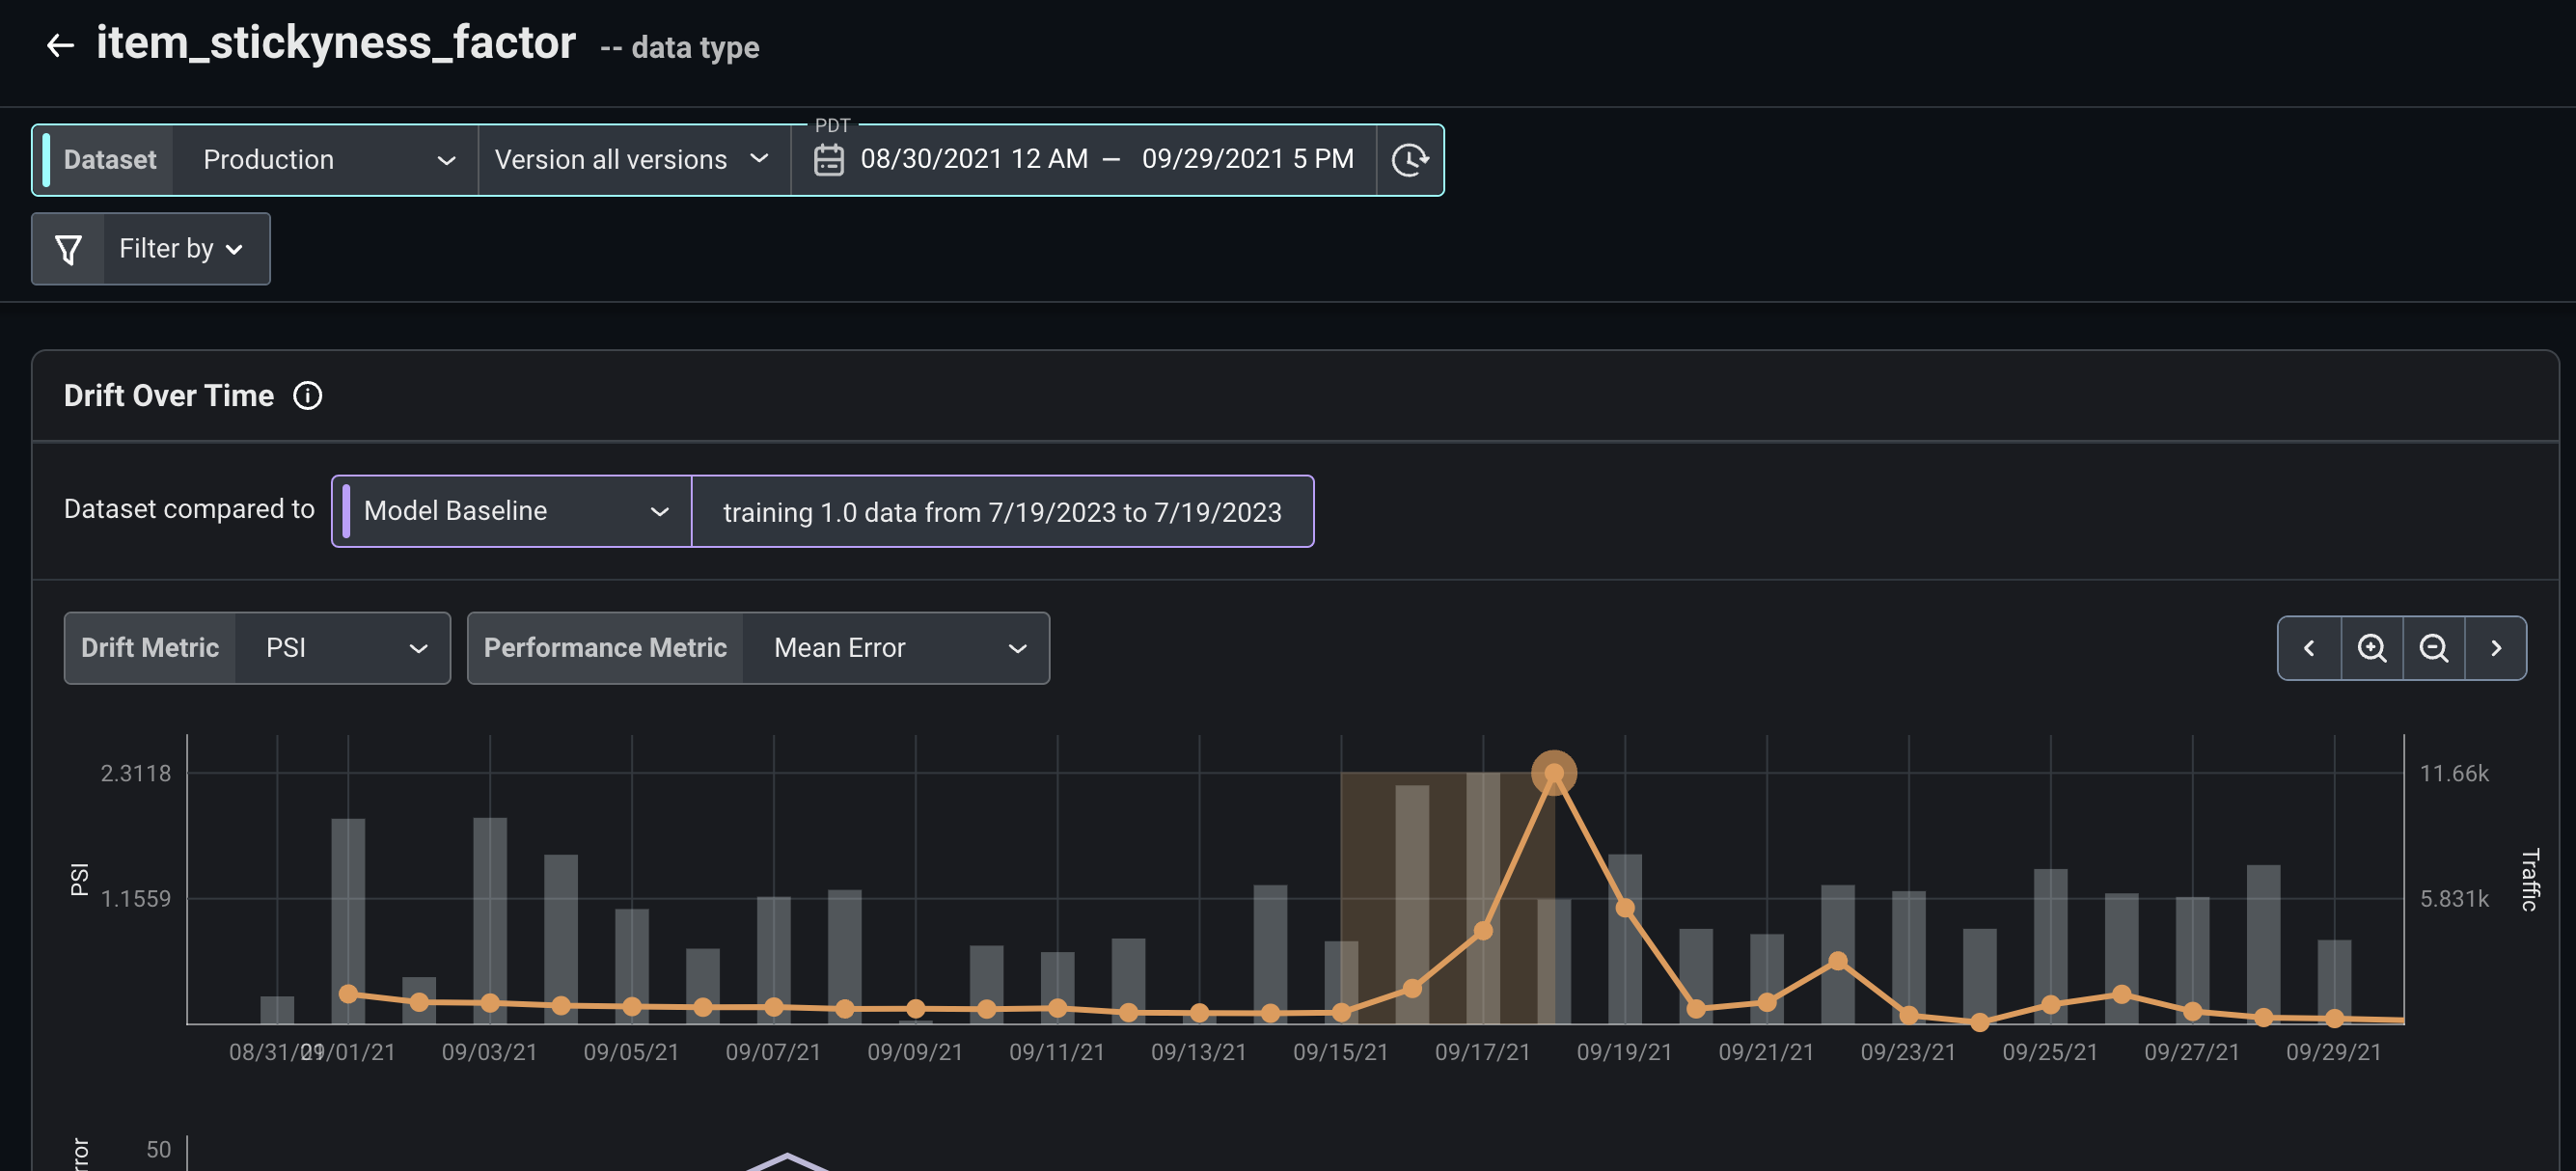2576x1171 pixels.
Task: Click the Performance Metric label
Action: [605, 648]
